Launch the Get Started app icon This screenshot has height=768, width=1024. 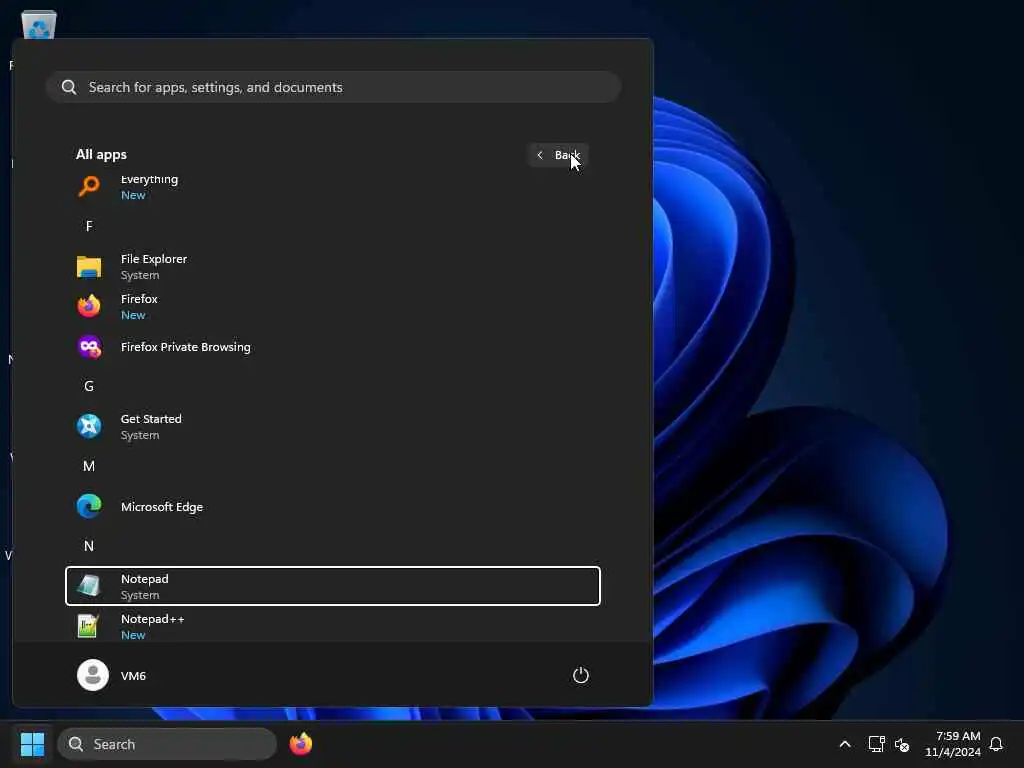[89, 426]
